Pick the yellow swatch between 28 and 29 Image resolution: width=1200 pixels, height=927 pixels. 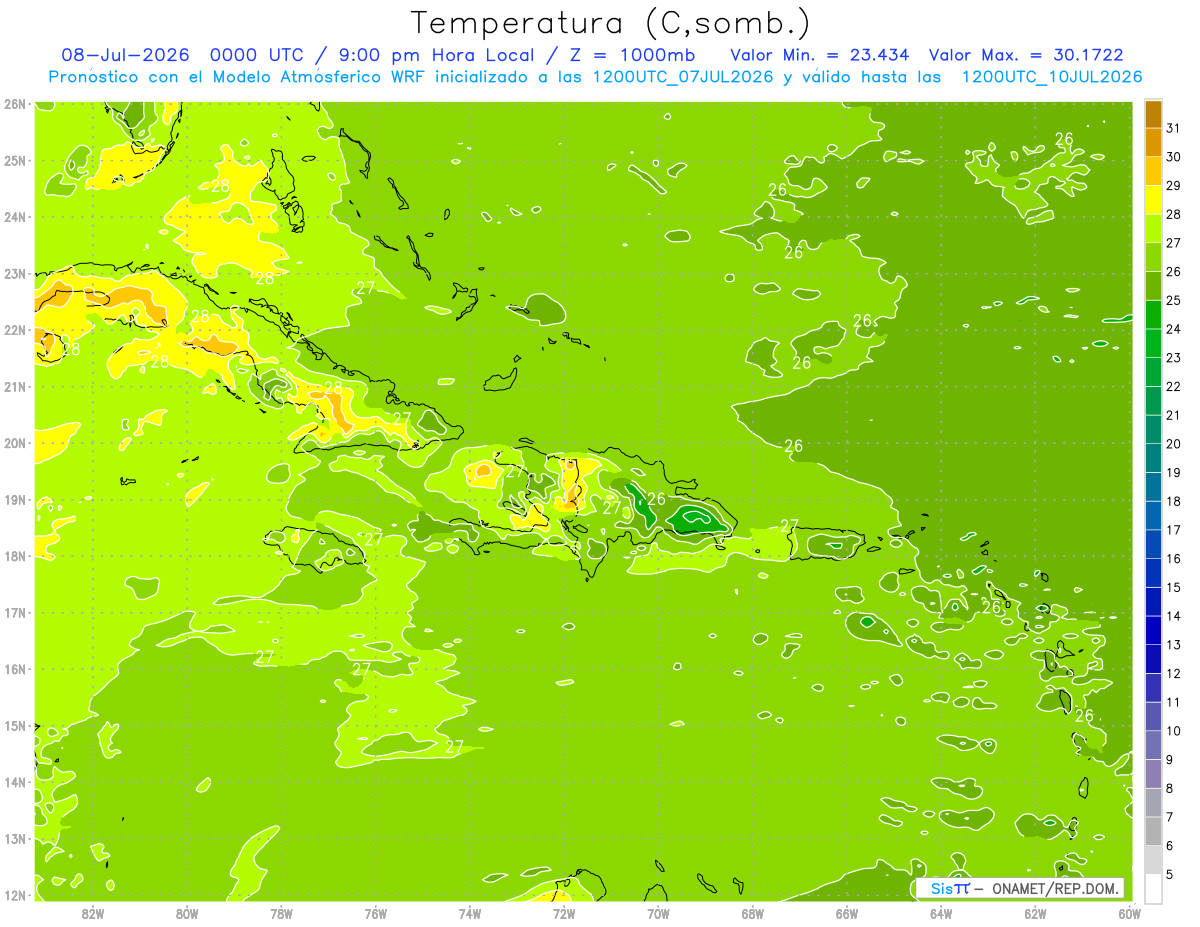(x=1153, y=199)
